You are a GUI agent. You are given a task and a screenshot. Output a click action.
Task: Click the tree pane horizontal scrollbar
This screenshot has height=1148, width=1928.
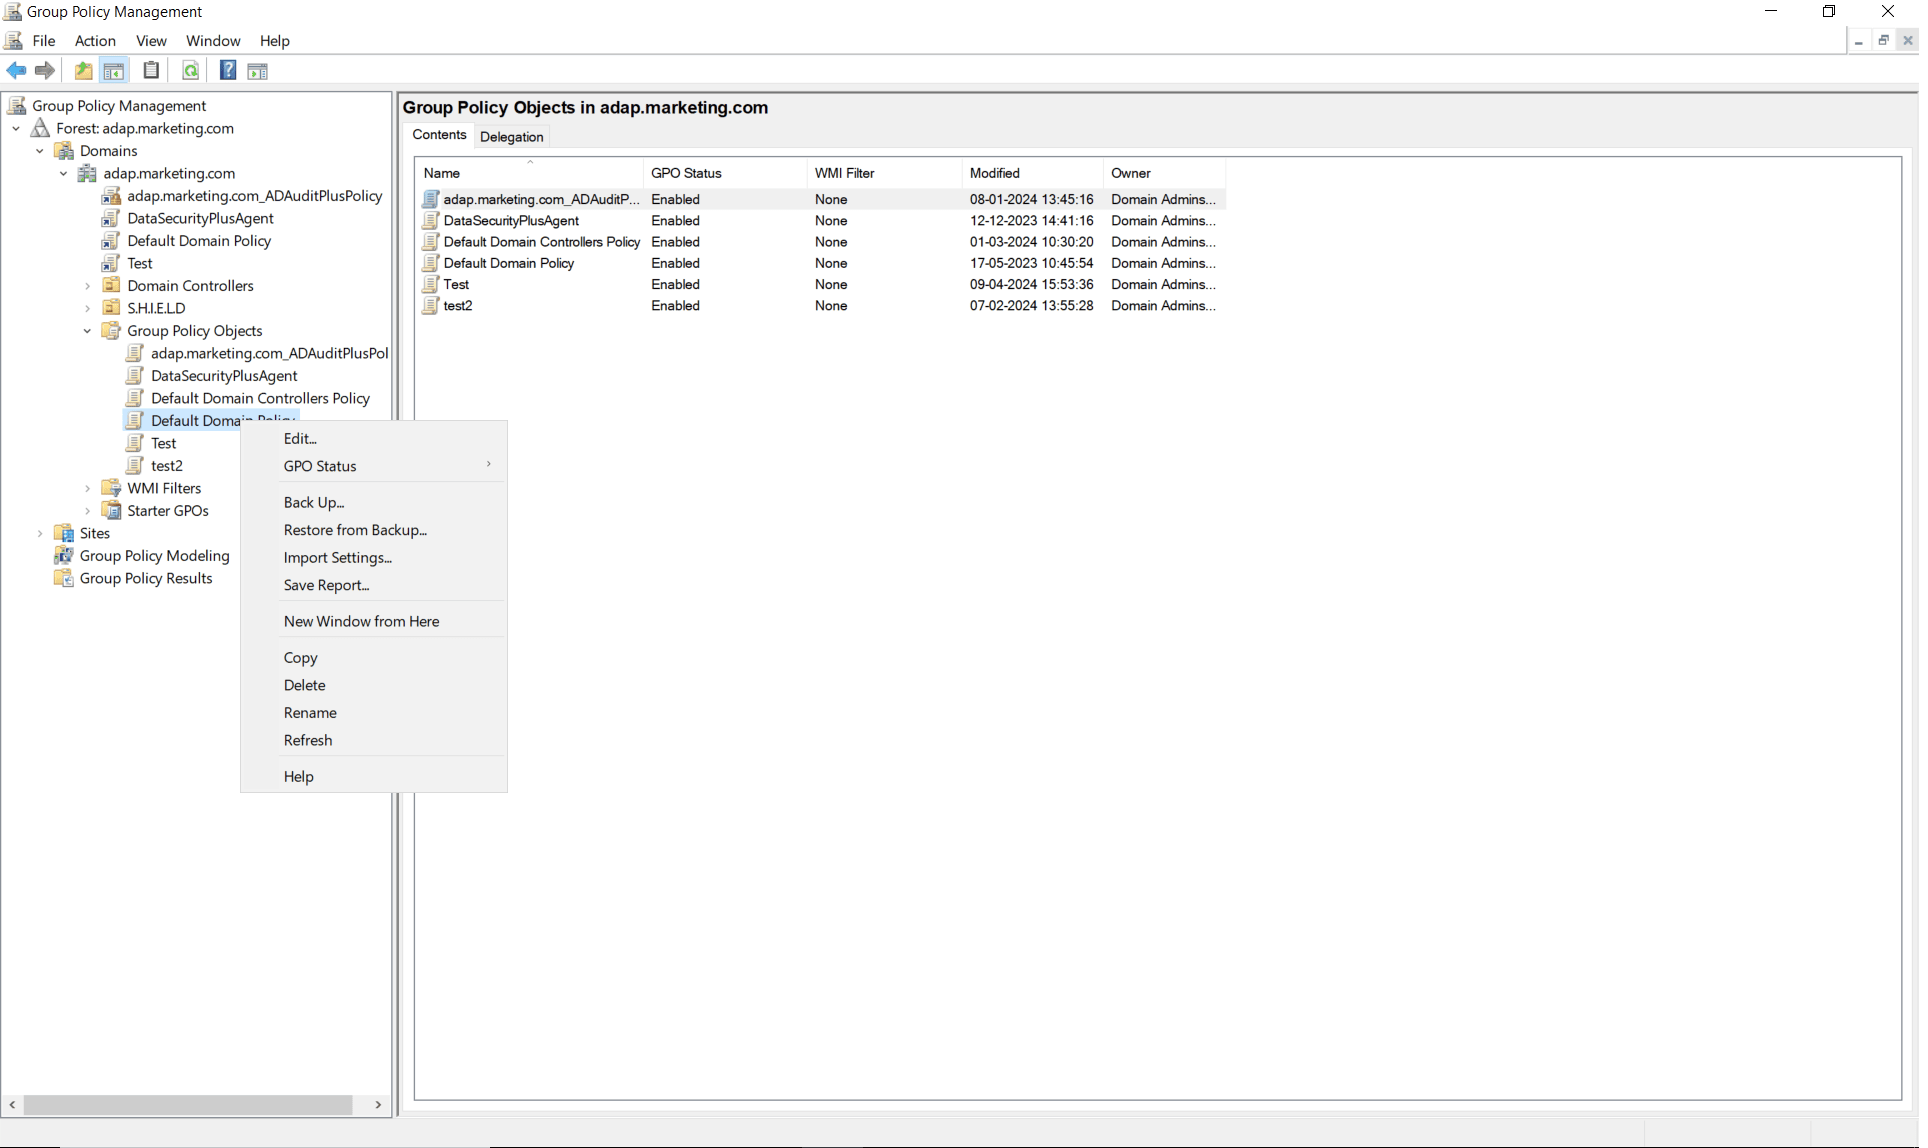188,1105
